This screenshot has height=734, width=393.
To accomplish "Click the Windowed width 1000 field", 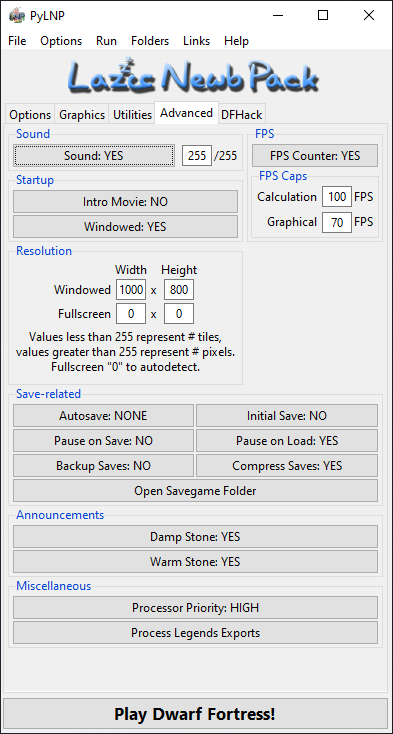I will click(x=131, y=290).
